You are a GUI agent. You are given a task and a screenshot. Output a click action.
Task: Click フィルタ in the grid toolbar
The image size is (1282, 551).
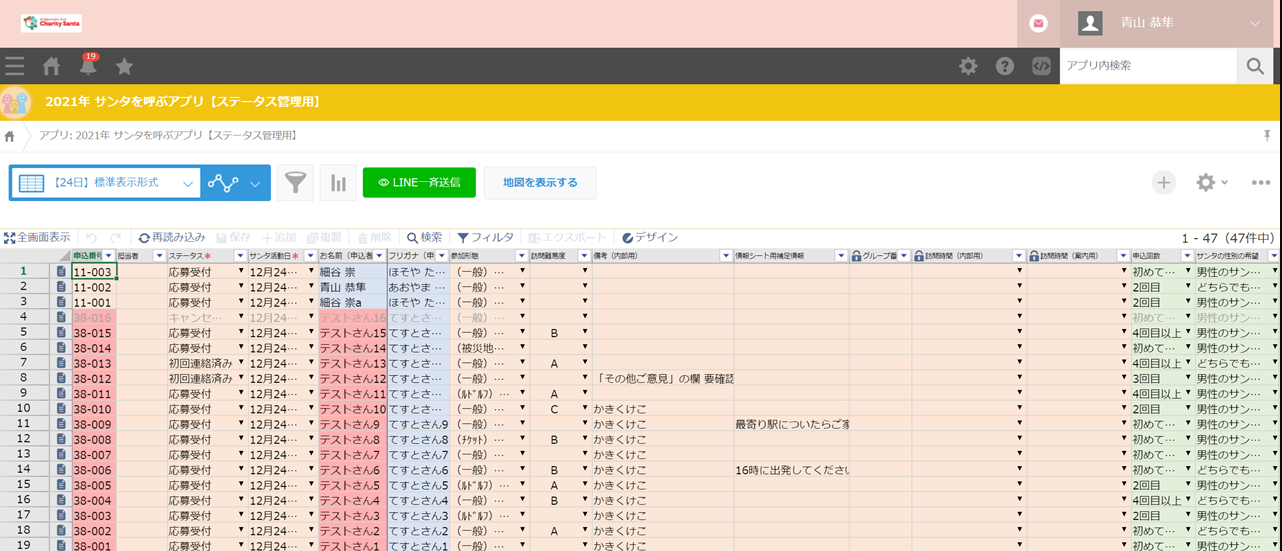tap(486, 237)
